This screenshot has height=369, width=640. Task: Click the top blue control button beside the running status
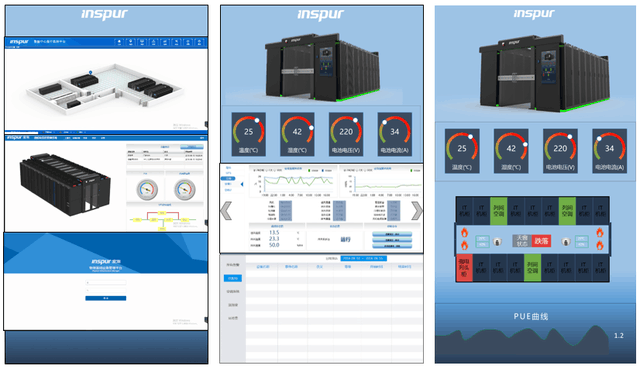pos(392,234)
